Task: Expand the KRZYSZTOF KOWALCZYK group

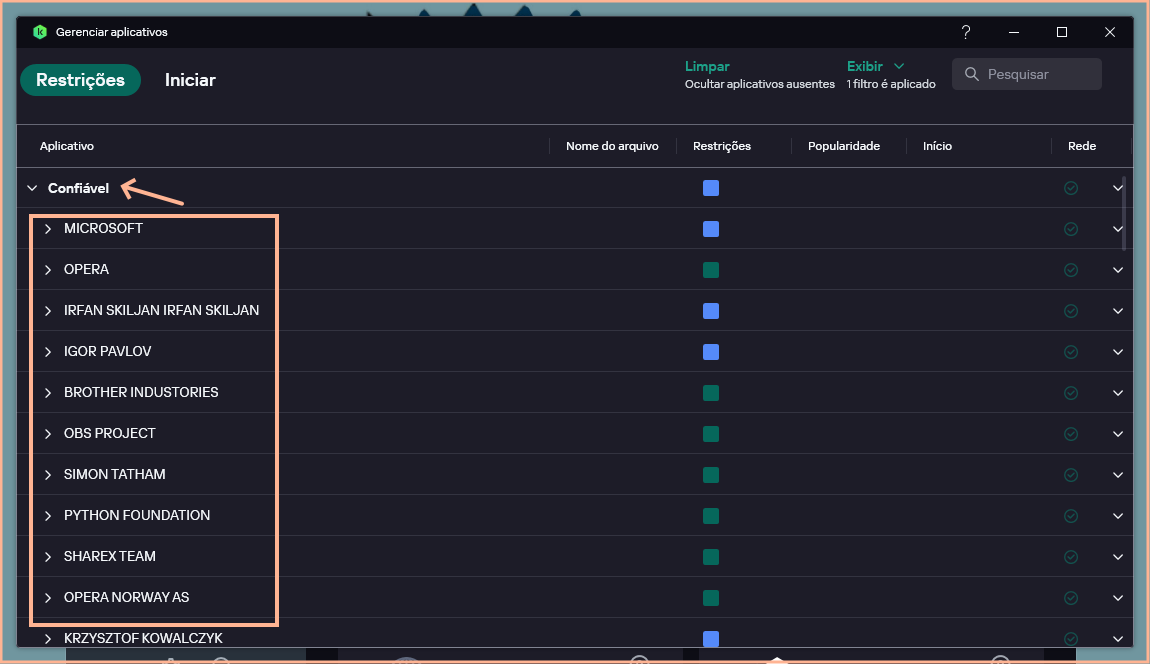Action: (48, 639)
